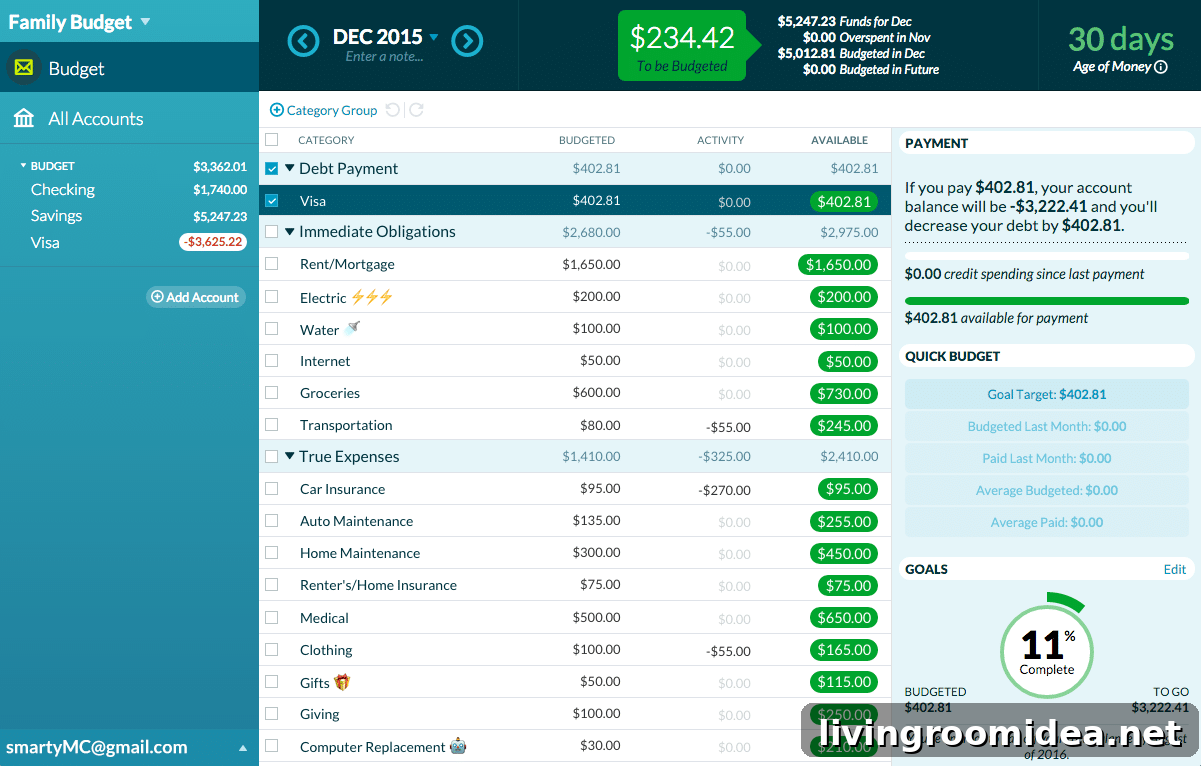Click the $234.42 To be Budgeted box

click(682, 46)
